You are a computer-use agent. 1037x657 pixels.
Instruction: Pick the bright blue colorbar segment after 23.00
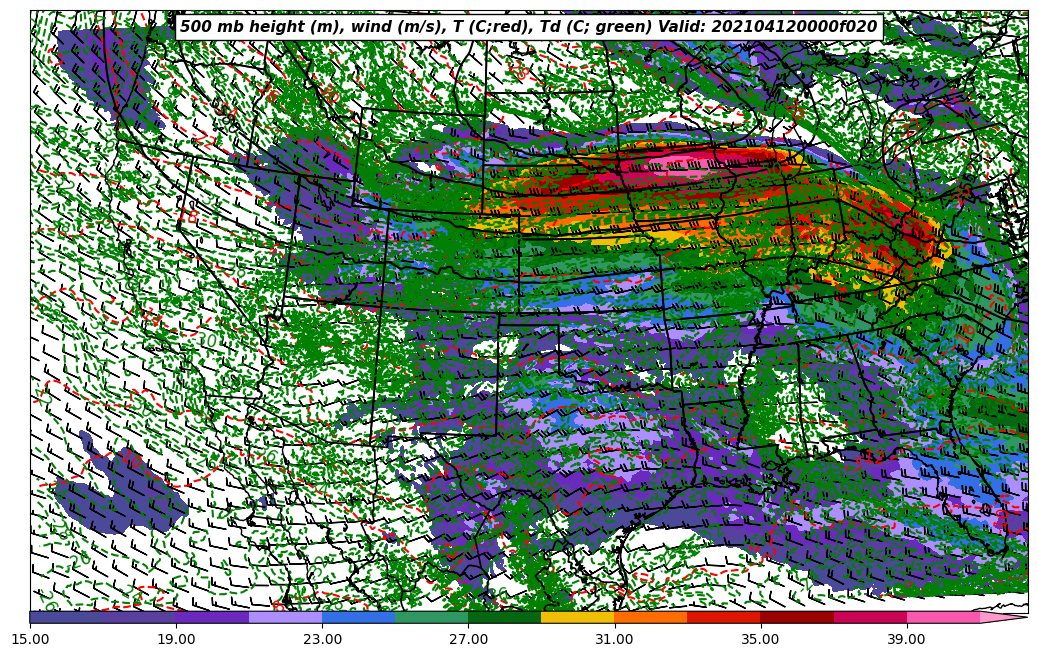[358, 617]
